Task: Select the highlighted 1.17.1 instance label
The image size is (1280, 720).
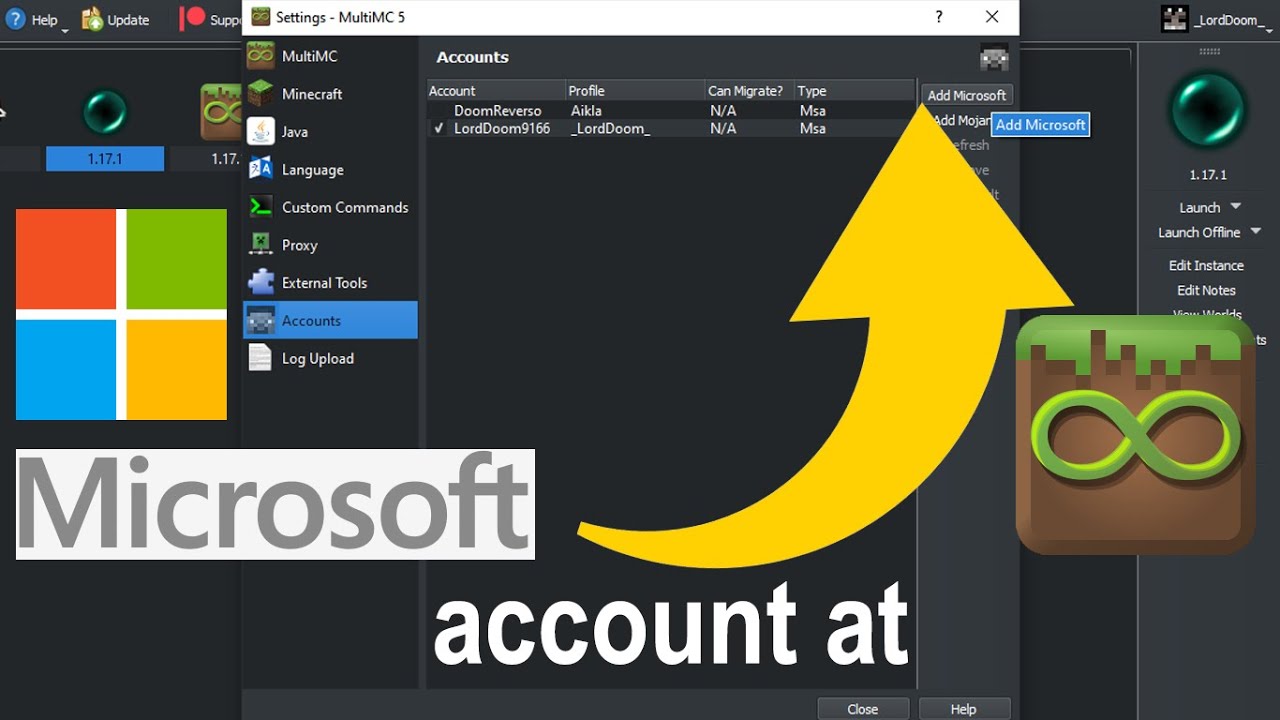Action: click(x=105, y=158)
